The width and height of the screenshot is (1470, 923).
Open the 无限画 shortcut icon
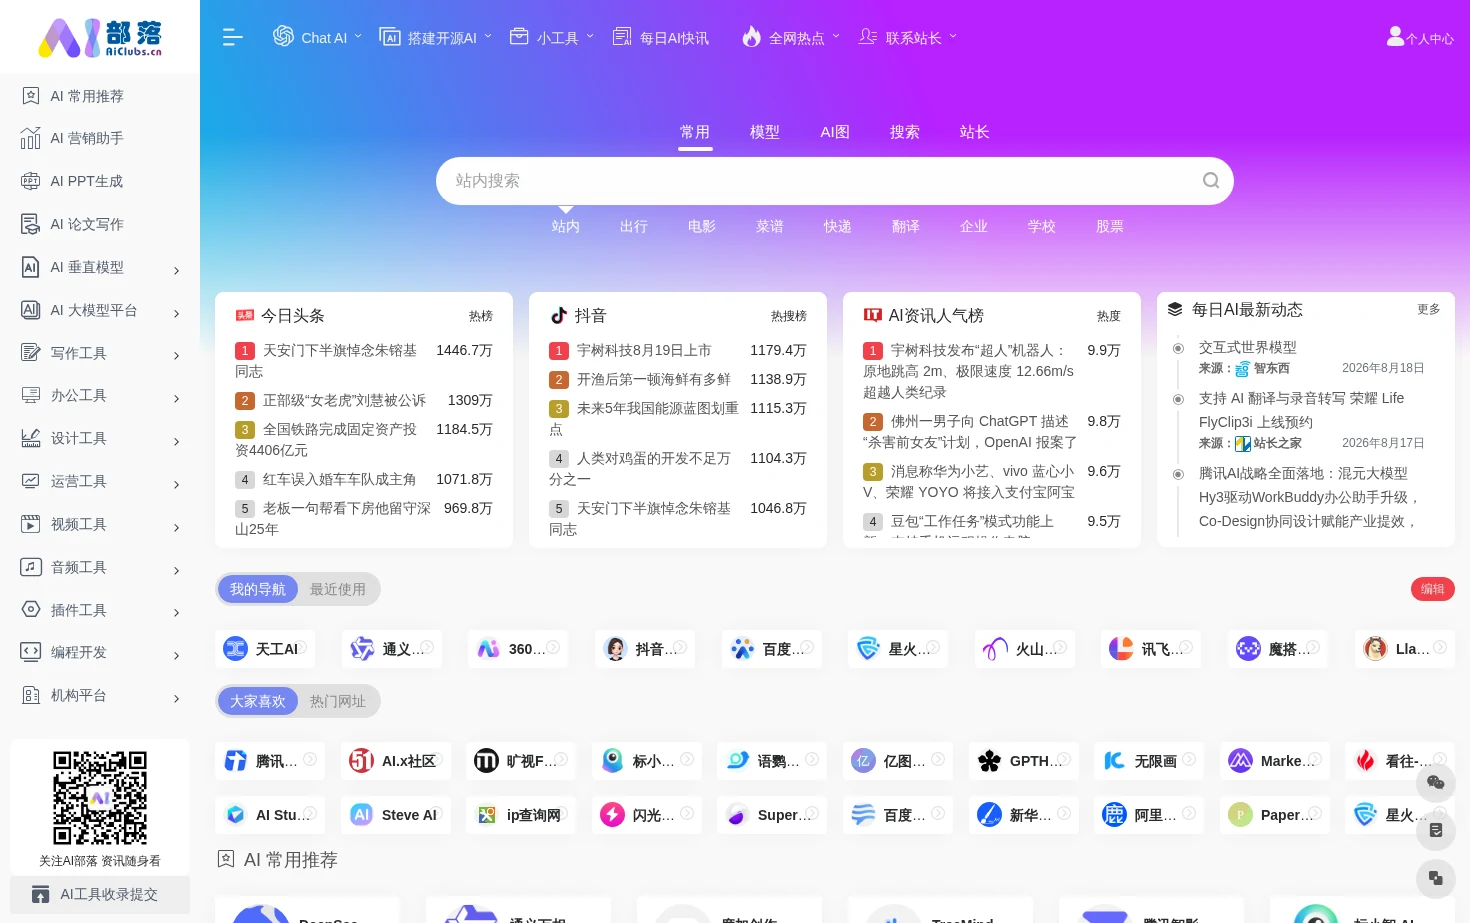[1114, 761]
